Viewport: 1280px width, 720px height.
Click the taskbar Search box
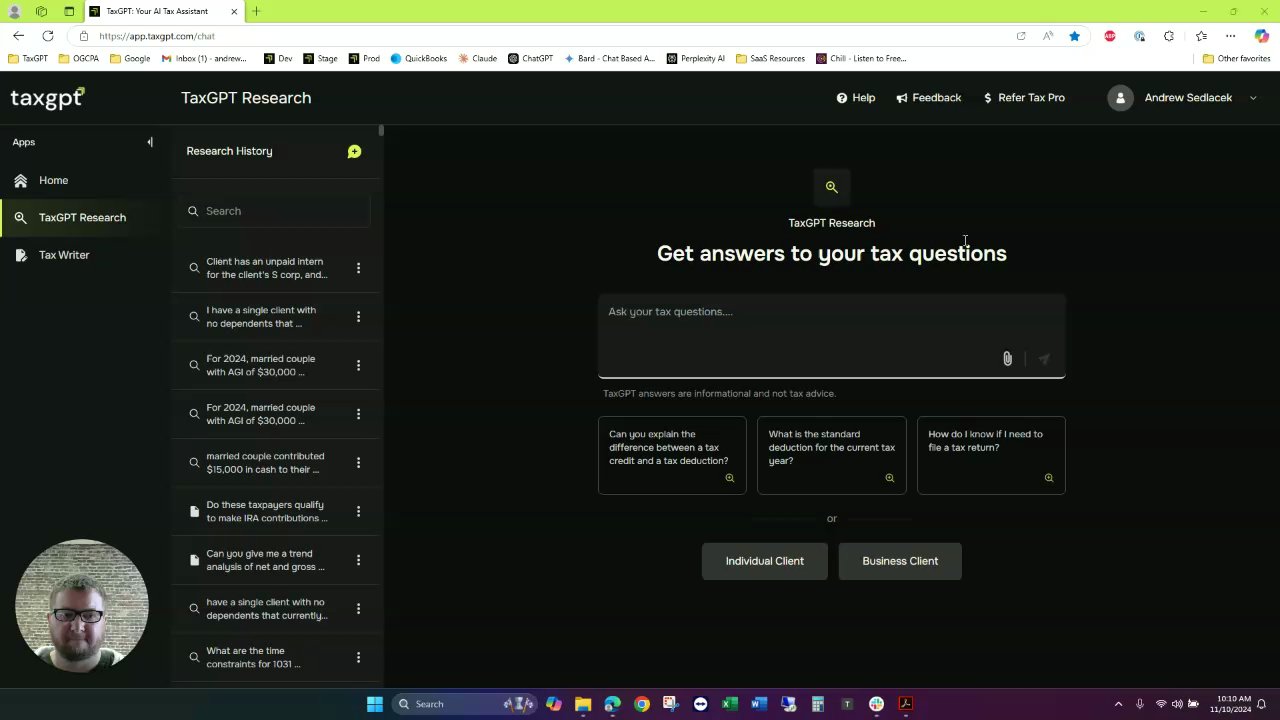[466, 704]
